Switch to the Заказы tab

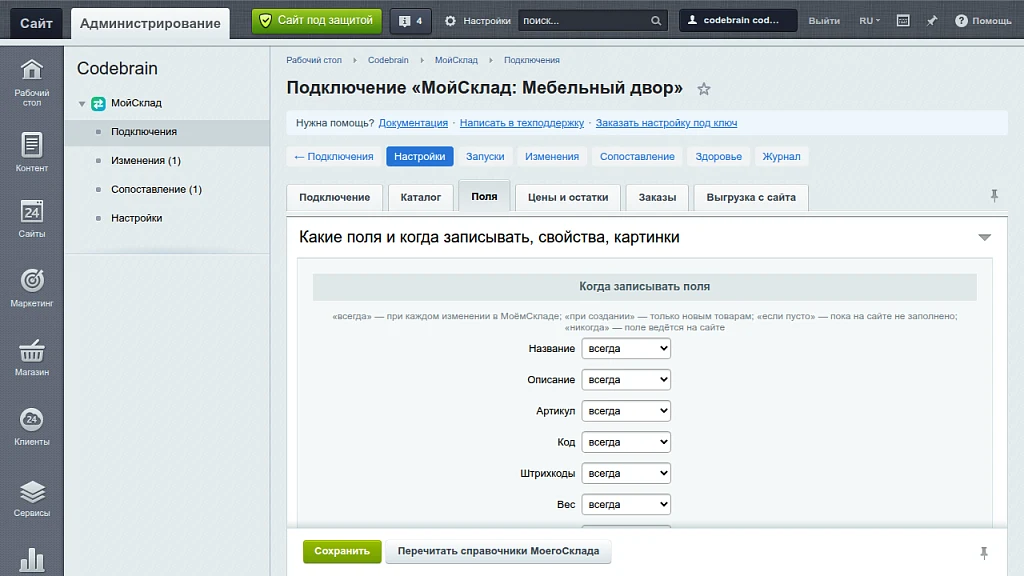(x=657, y=197)
